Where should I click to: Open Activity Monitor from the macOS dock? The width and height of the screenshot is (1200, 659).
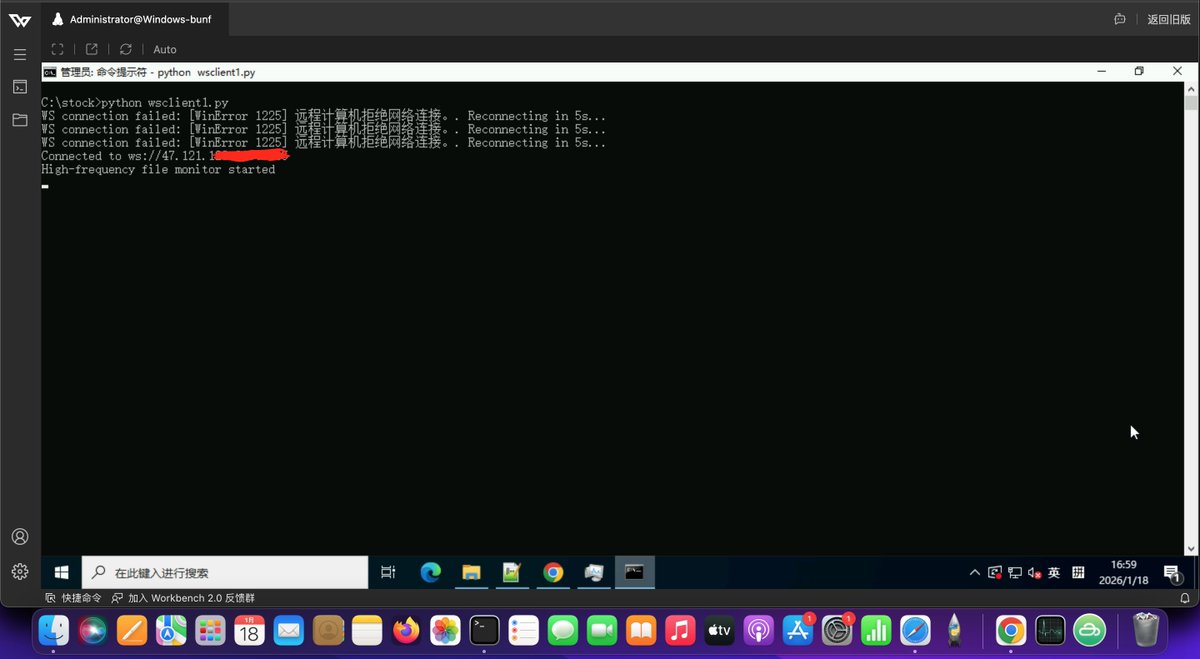(x=1050, y=630)
